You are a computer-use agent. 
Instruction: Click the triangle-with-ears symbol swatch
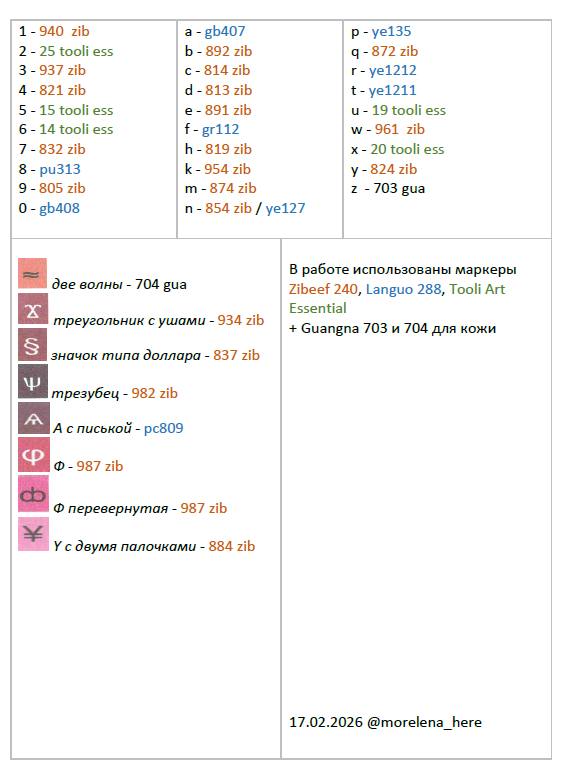pos(33,309)
